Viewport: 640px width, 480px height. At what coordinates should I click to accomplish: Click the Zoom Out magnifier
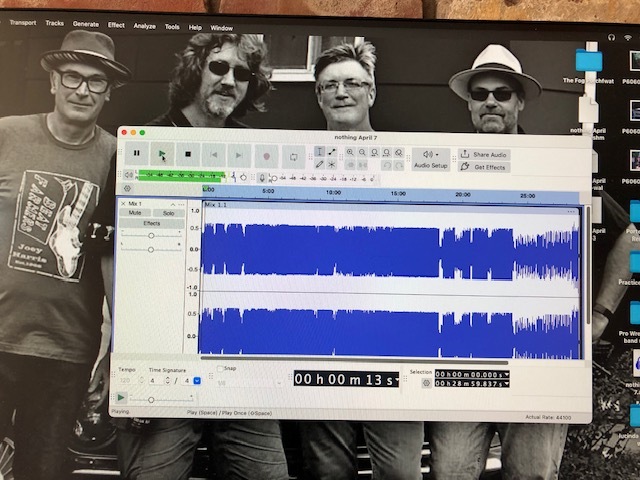click(362, 153)
